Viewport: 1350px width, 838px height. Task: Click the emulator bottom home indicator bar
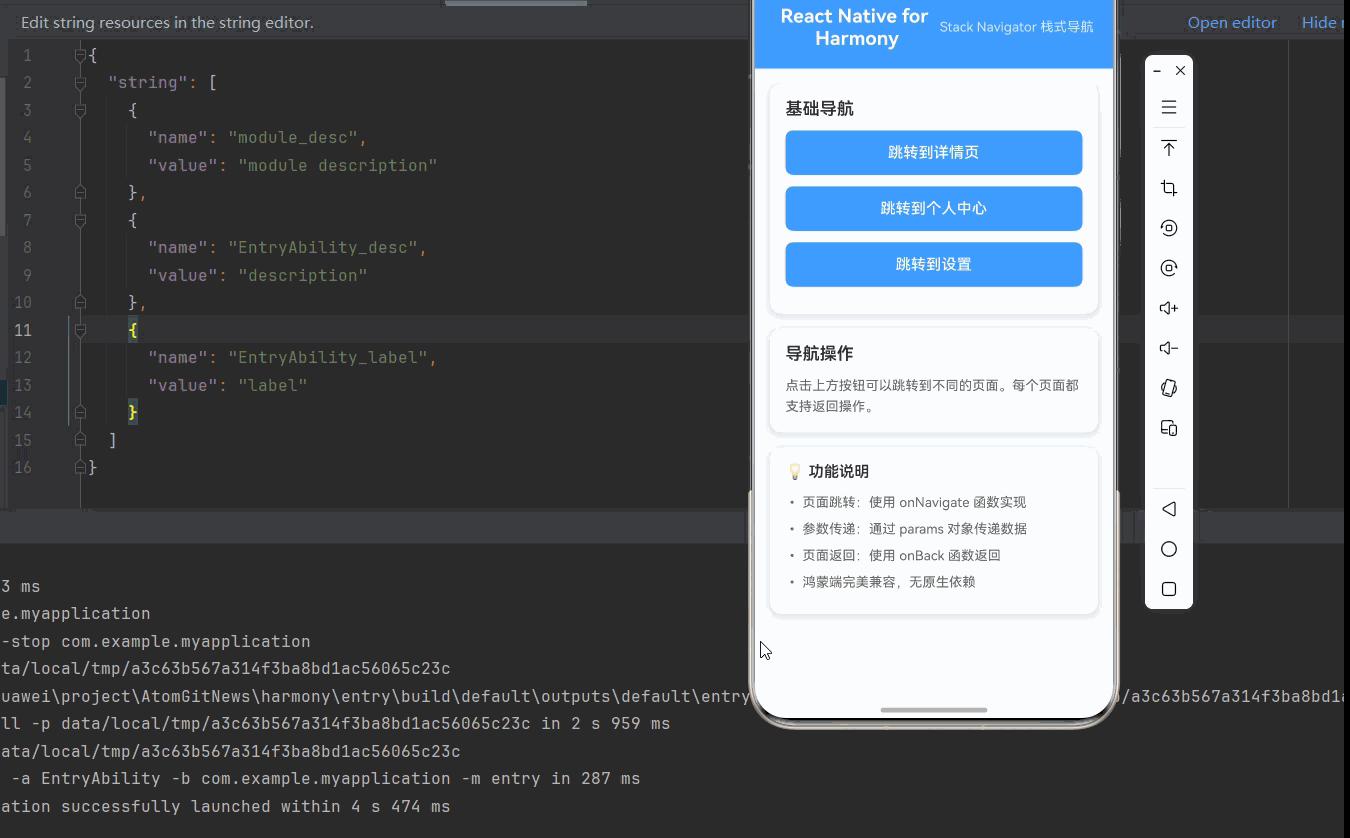(933, 710)
